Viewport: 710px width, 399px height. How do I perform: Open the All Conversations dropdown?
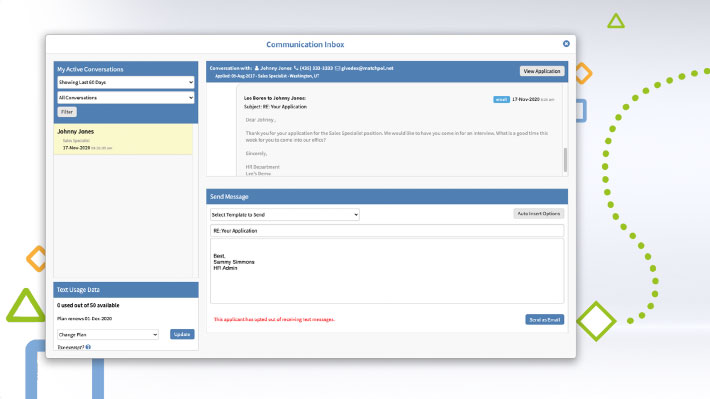pyautogui.click(x=126, y=98)
